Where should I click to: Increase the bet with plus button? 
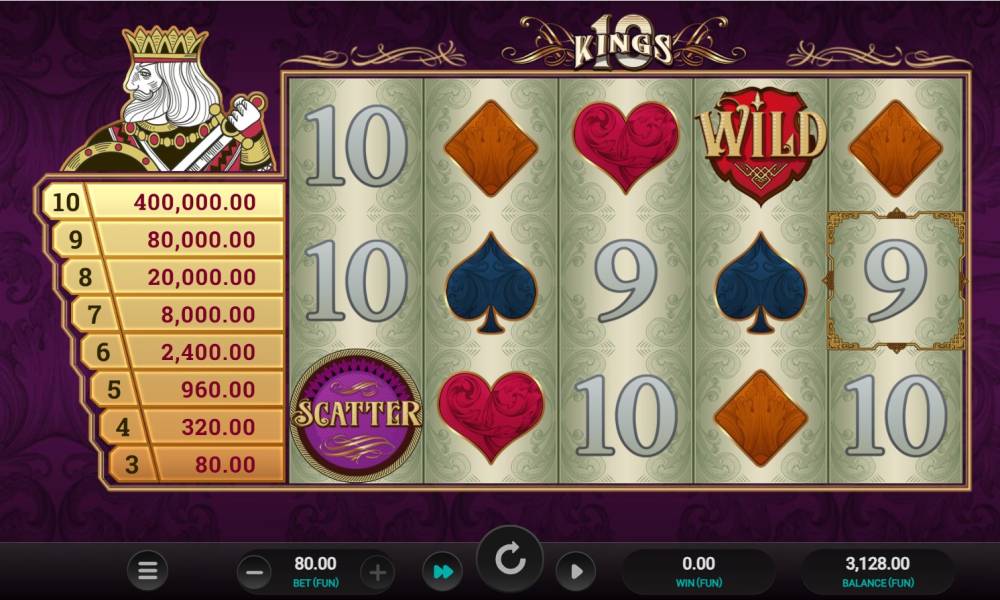[x=377, y=572]
